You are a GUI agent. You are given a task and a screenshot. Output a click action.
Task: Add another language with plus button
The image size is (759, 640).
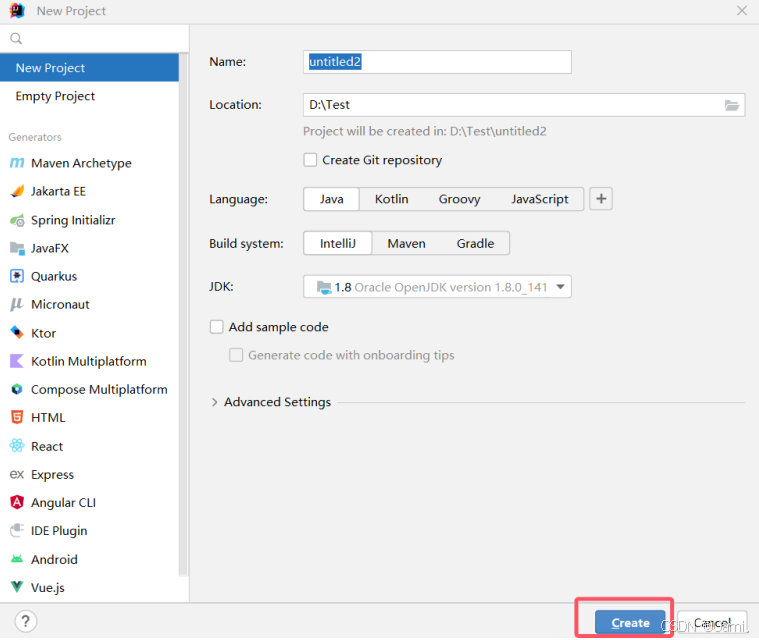click(601, 199)
